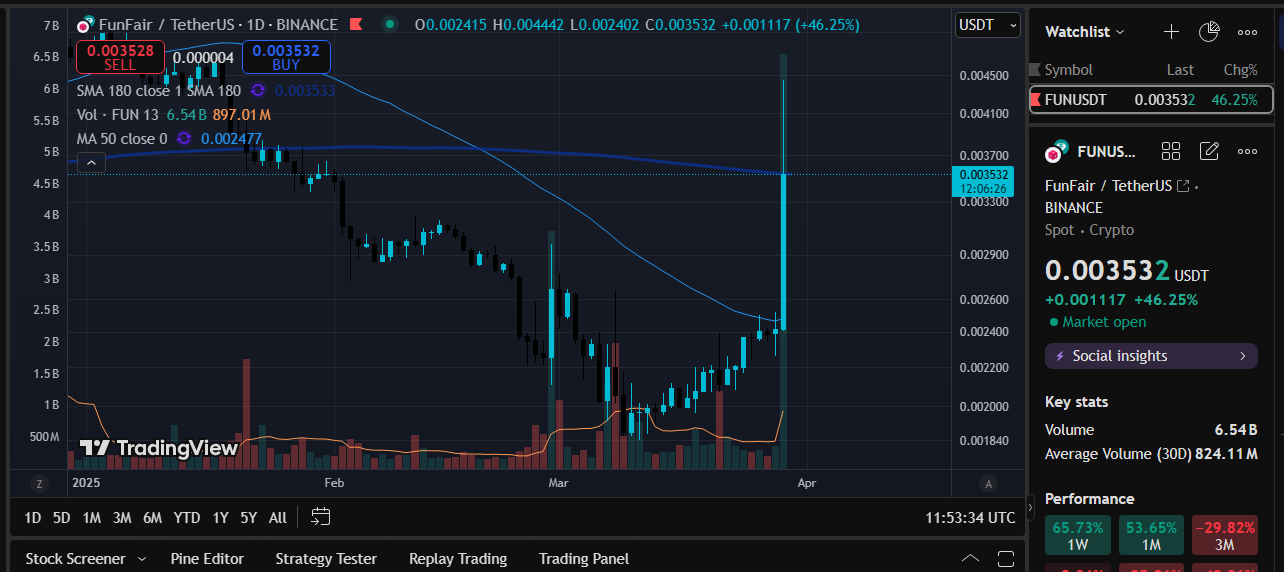Click the 1M performance tile 53.65%
The height and width of the screenshot is (572, 1284).
pos(1151,534)
